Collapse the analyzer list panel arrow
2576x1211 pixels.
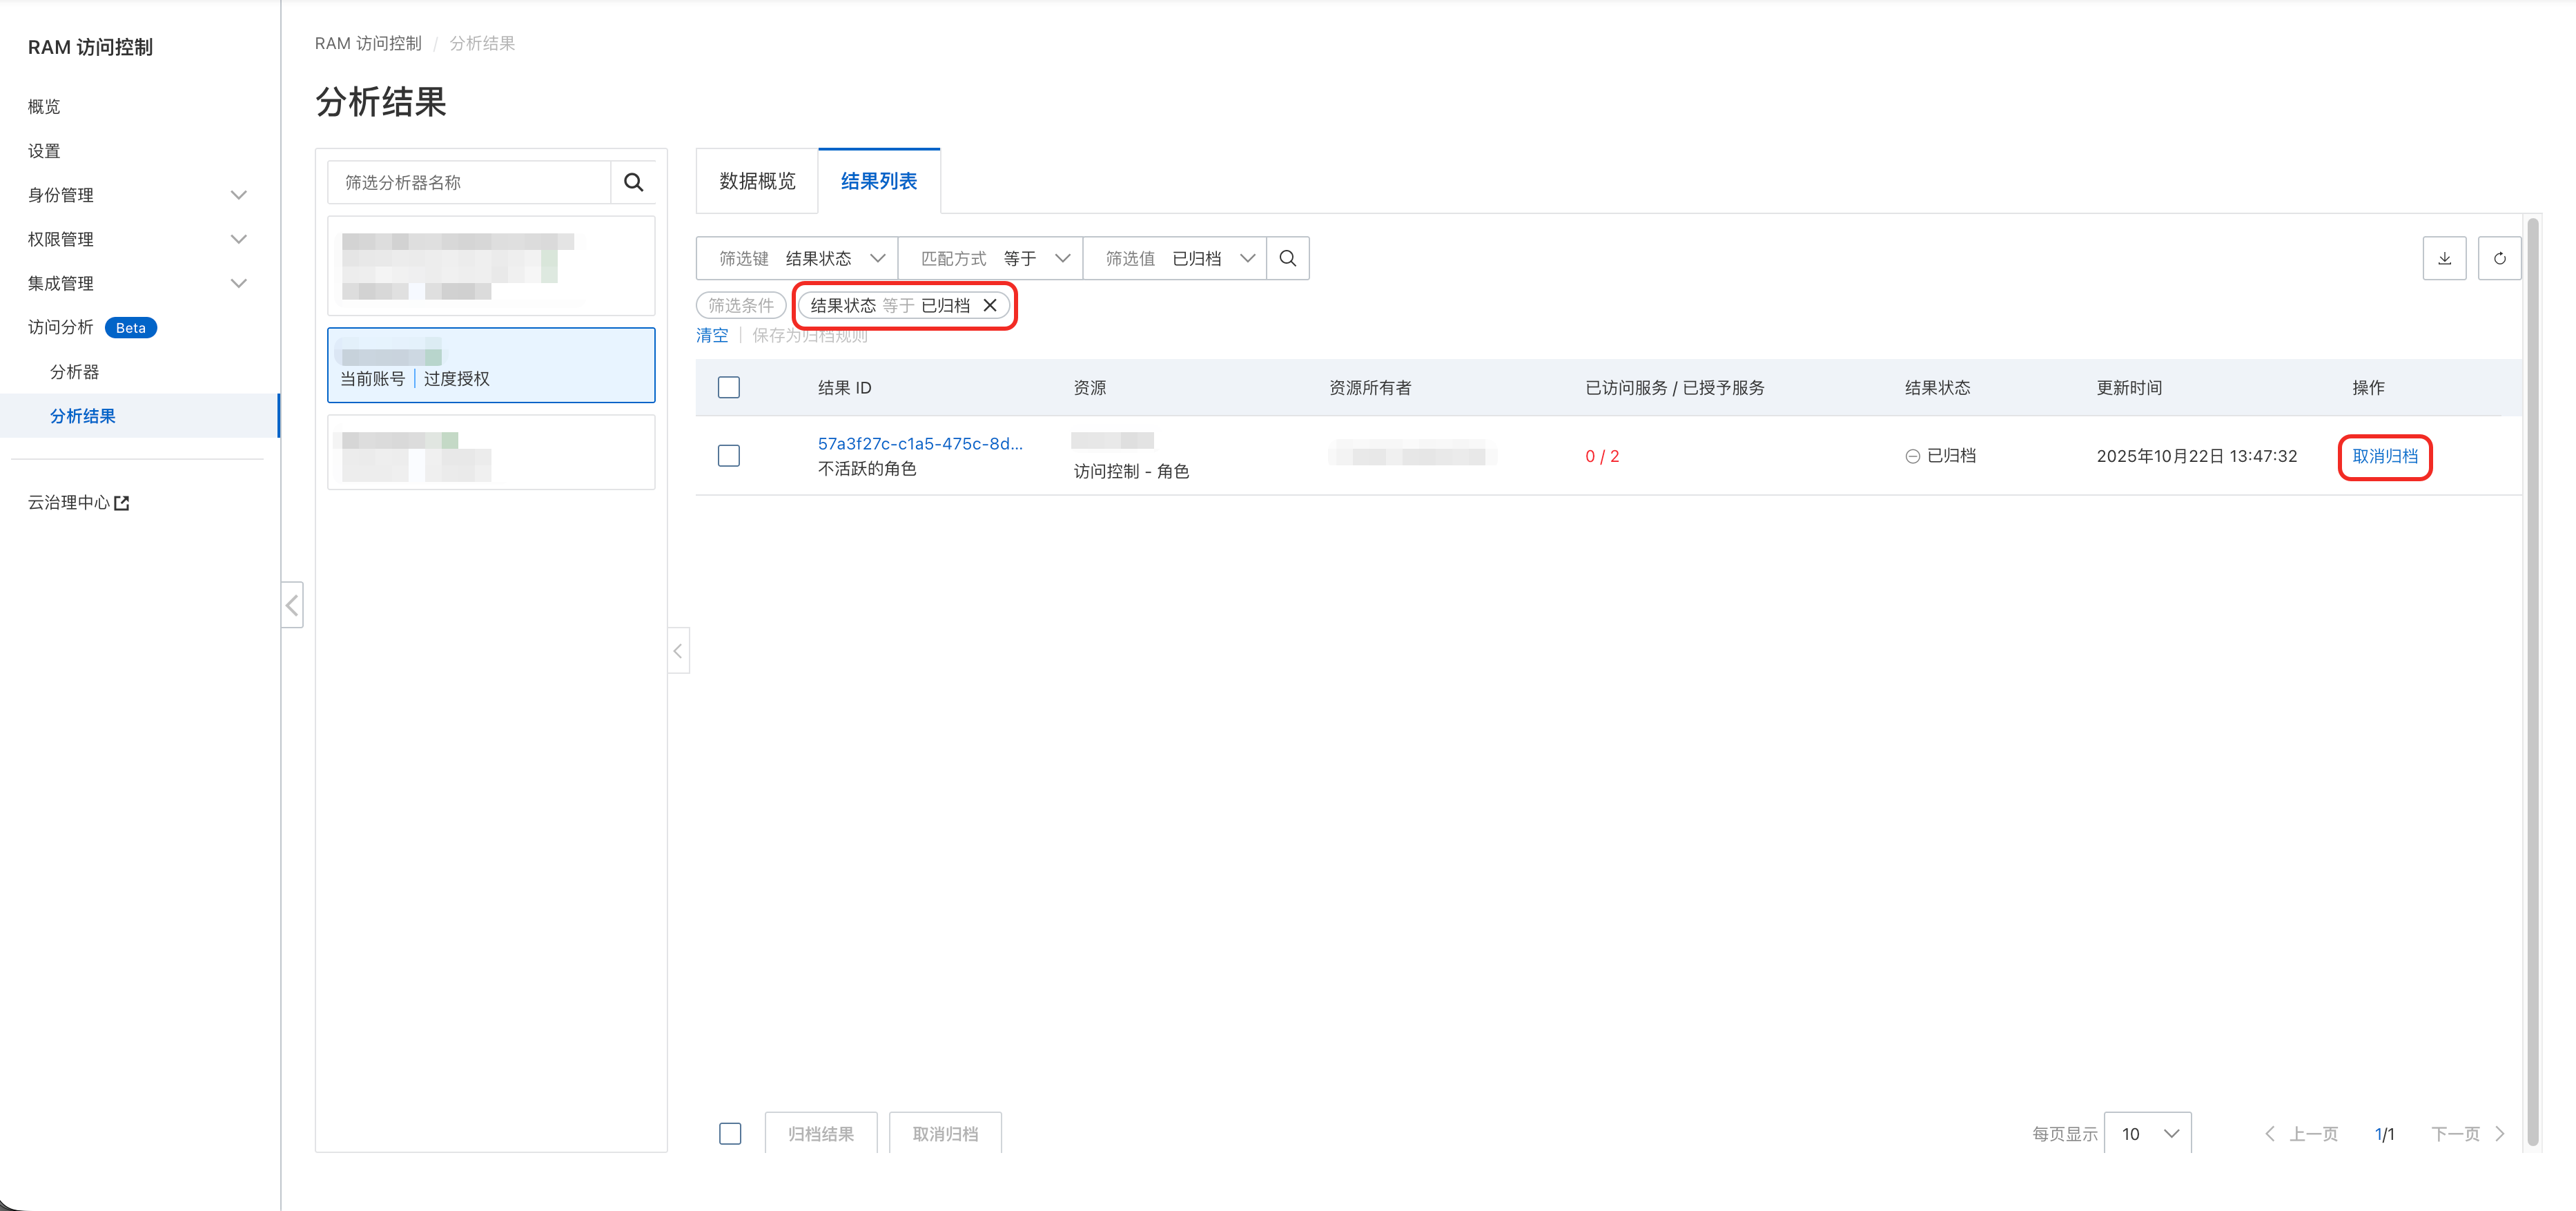pos(678,651)
